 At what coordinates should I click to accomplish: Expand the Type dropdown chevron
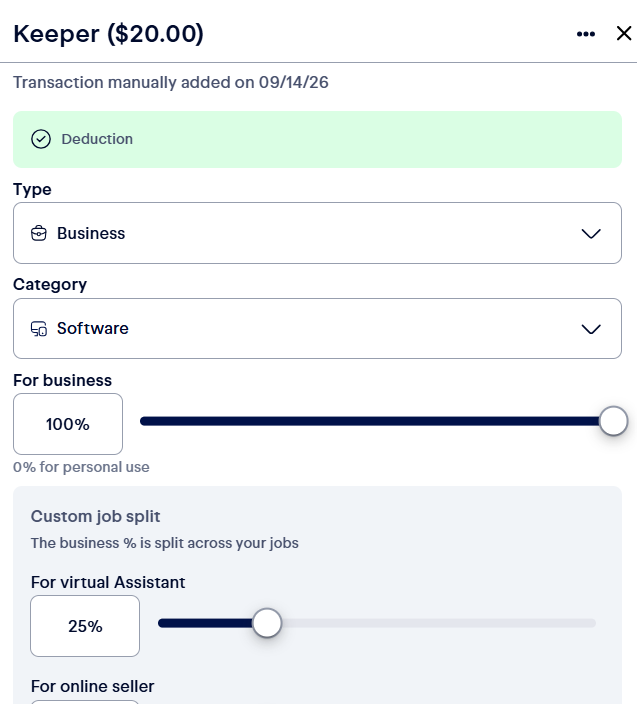[x=591, y=234]
